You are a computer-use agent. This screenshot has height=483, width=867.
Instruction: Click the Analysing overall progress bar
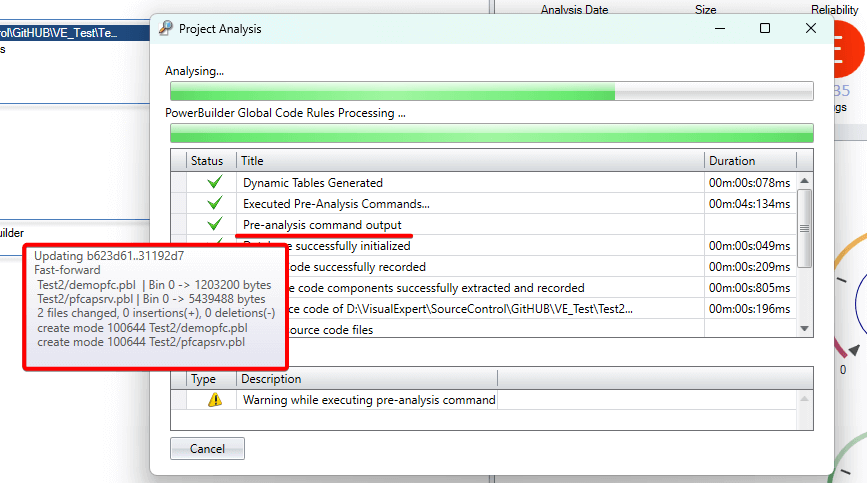(492, 91)
